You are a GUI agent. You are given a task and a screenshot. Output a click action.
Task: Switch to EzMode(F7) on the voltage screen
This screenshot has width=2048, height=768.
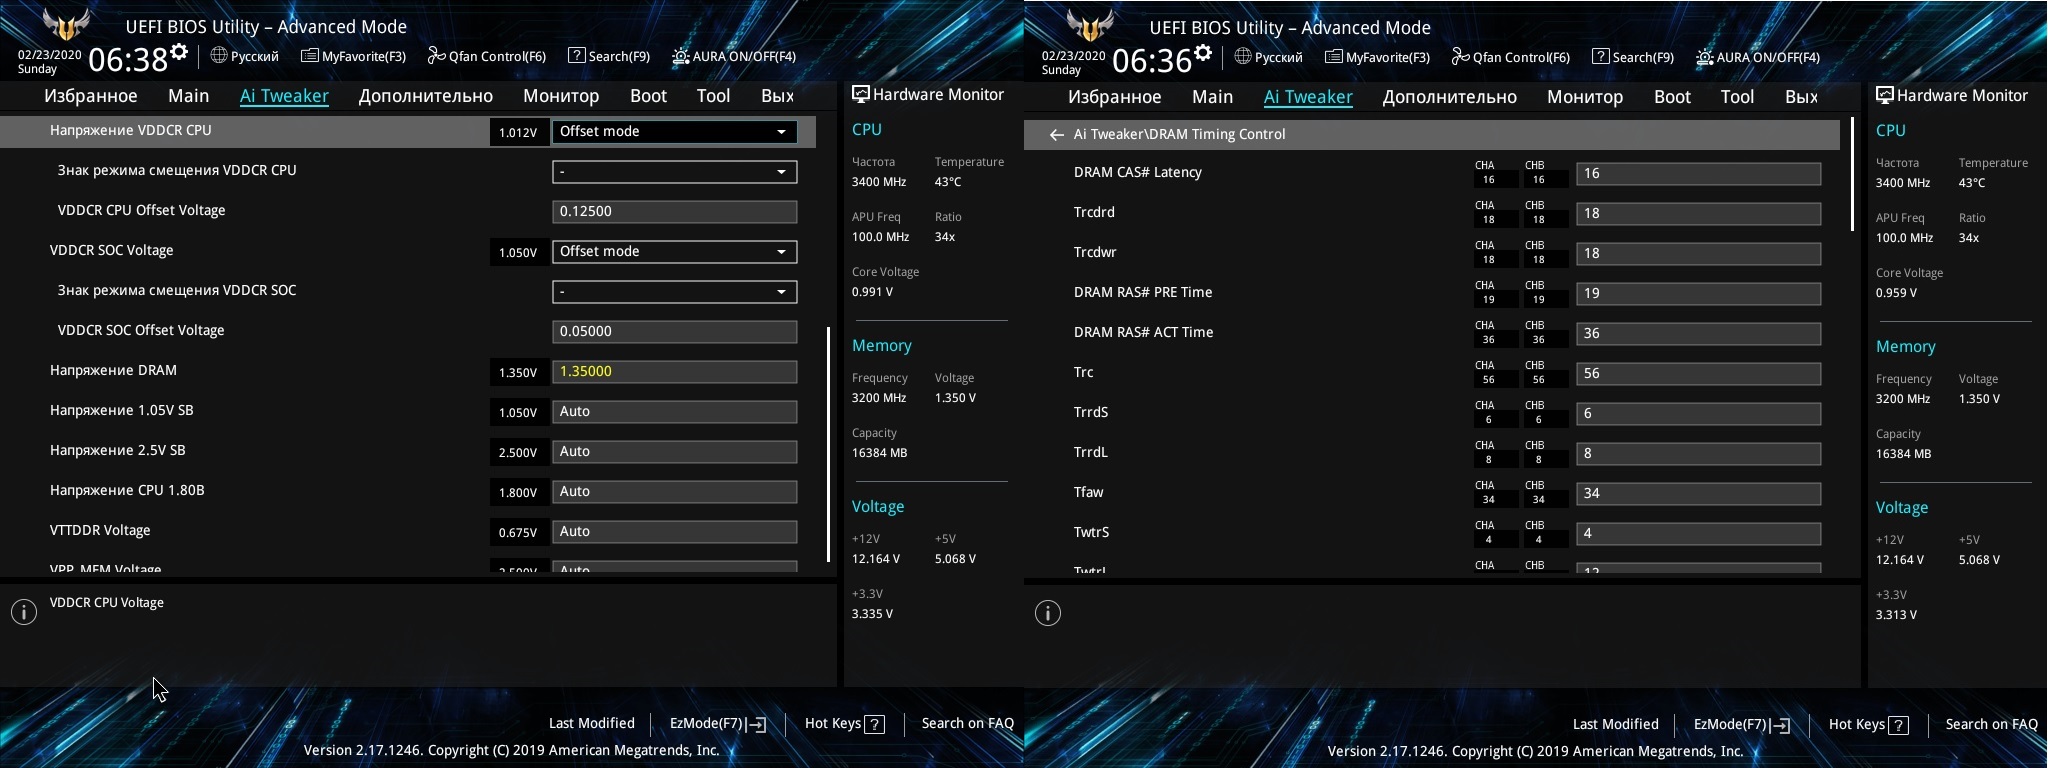click(x=718, y=723)
